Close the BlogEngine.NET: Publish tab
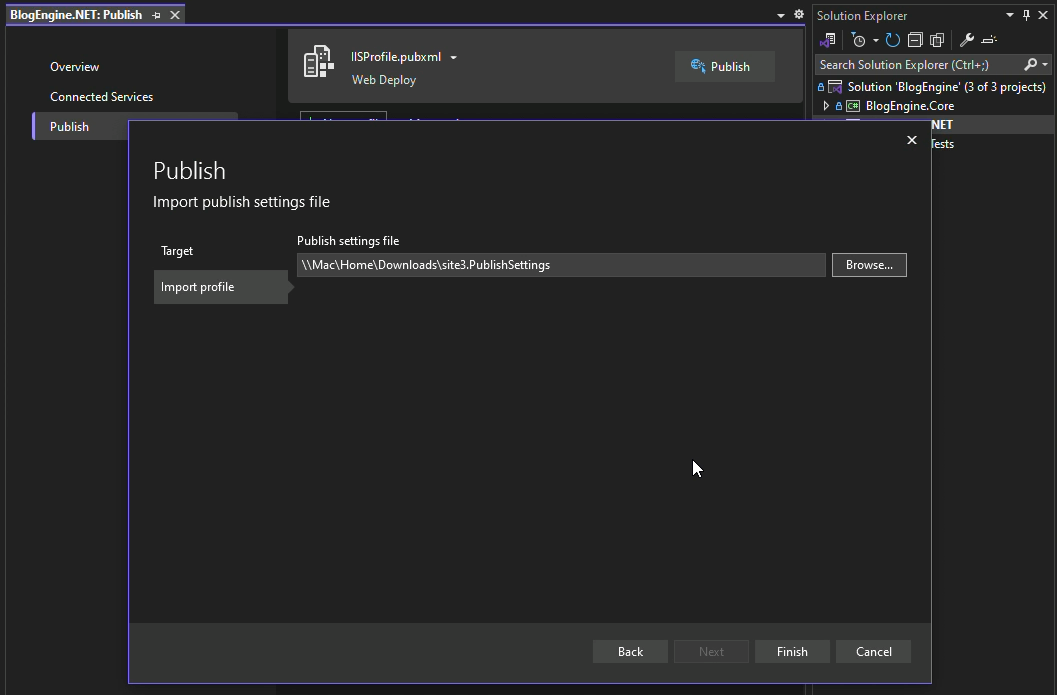The height and width of the screenshot is (695, 1057). point(175,15)
